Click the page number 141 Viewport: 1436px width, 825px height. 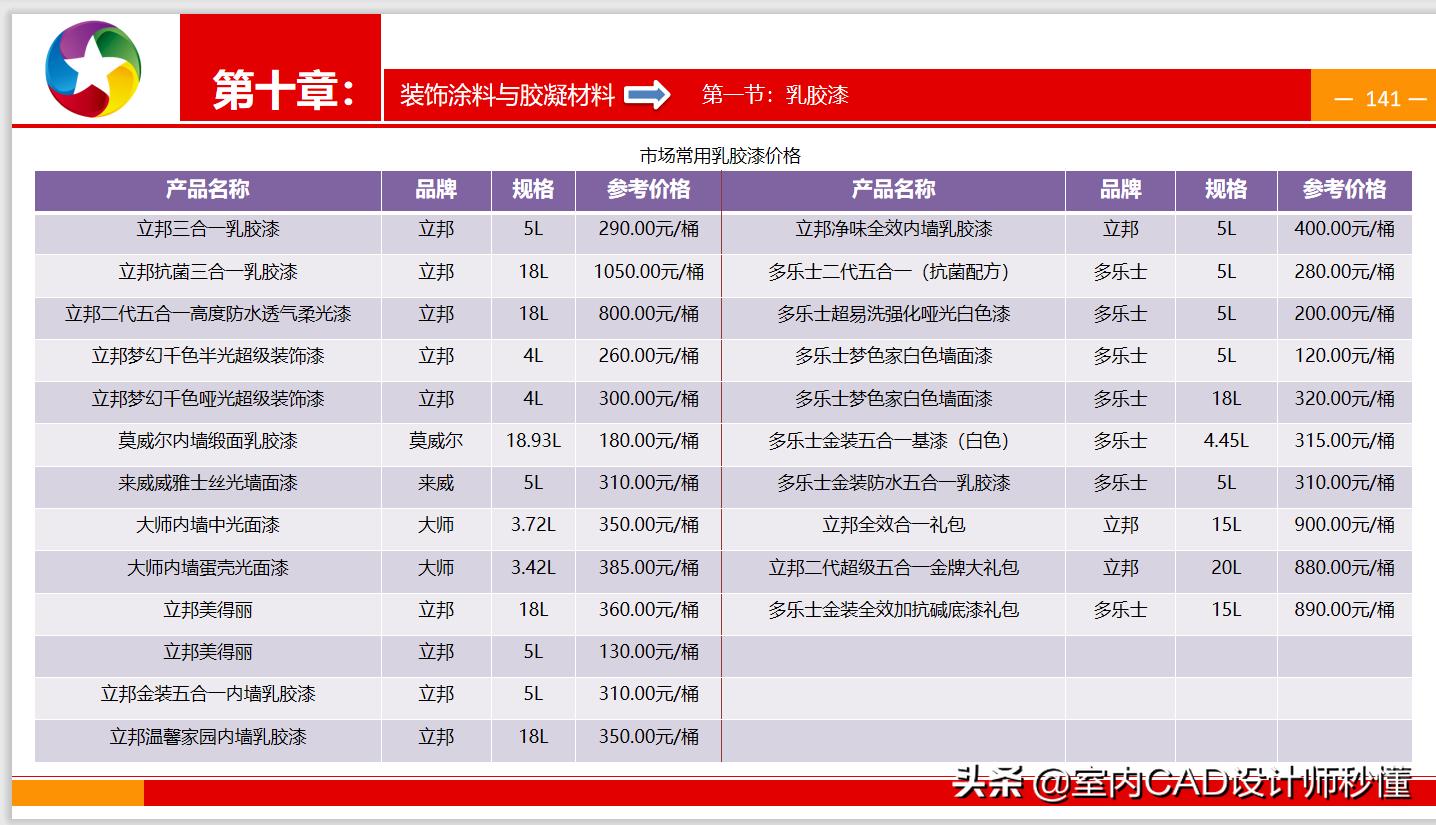(1382, 98)
